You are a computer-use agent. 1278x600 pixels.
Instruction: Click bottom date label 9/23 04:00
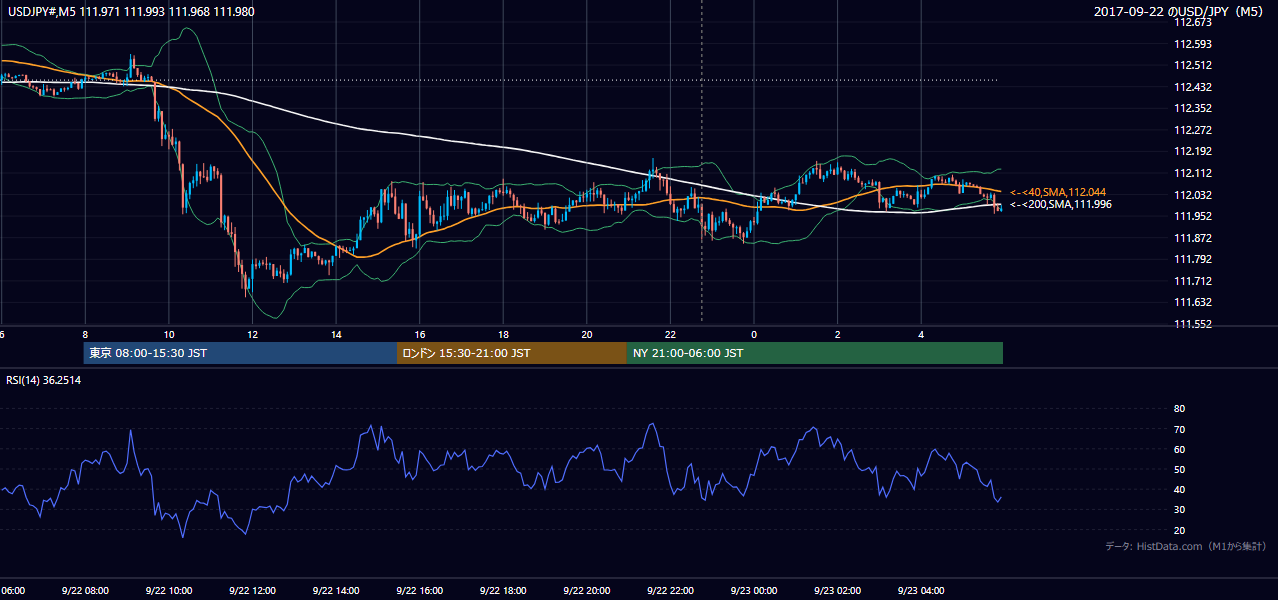point(921,591)
